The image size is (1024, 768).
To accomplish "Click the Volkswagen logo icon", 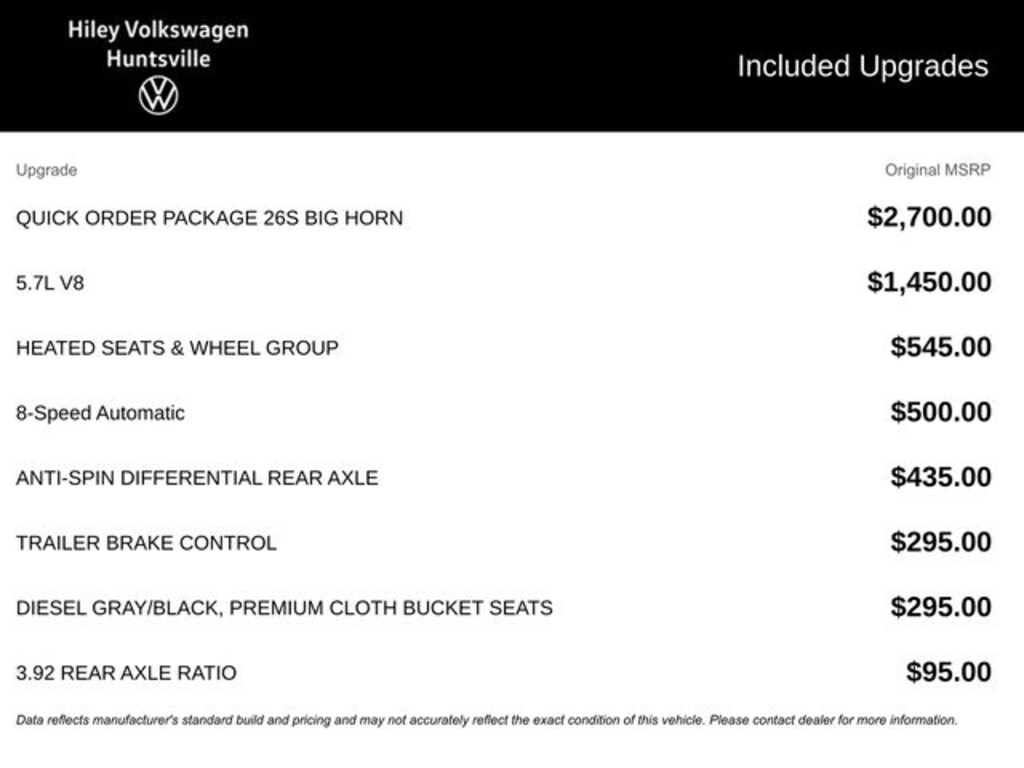I will coord(158,96).
